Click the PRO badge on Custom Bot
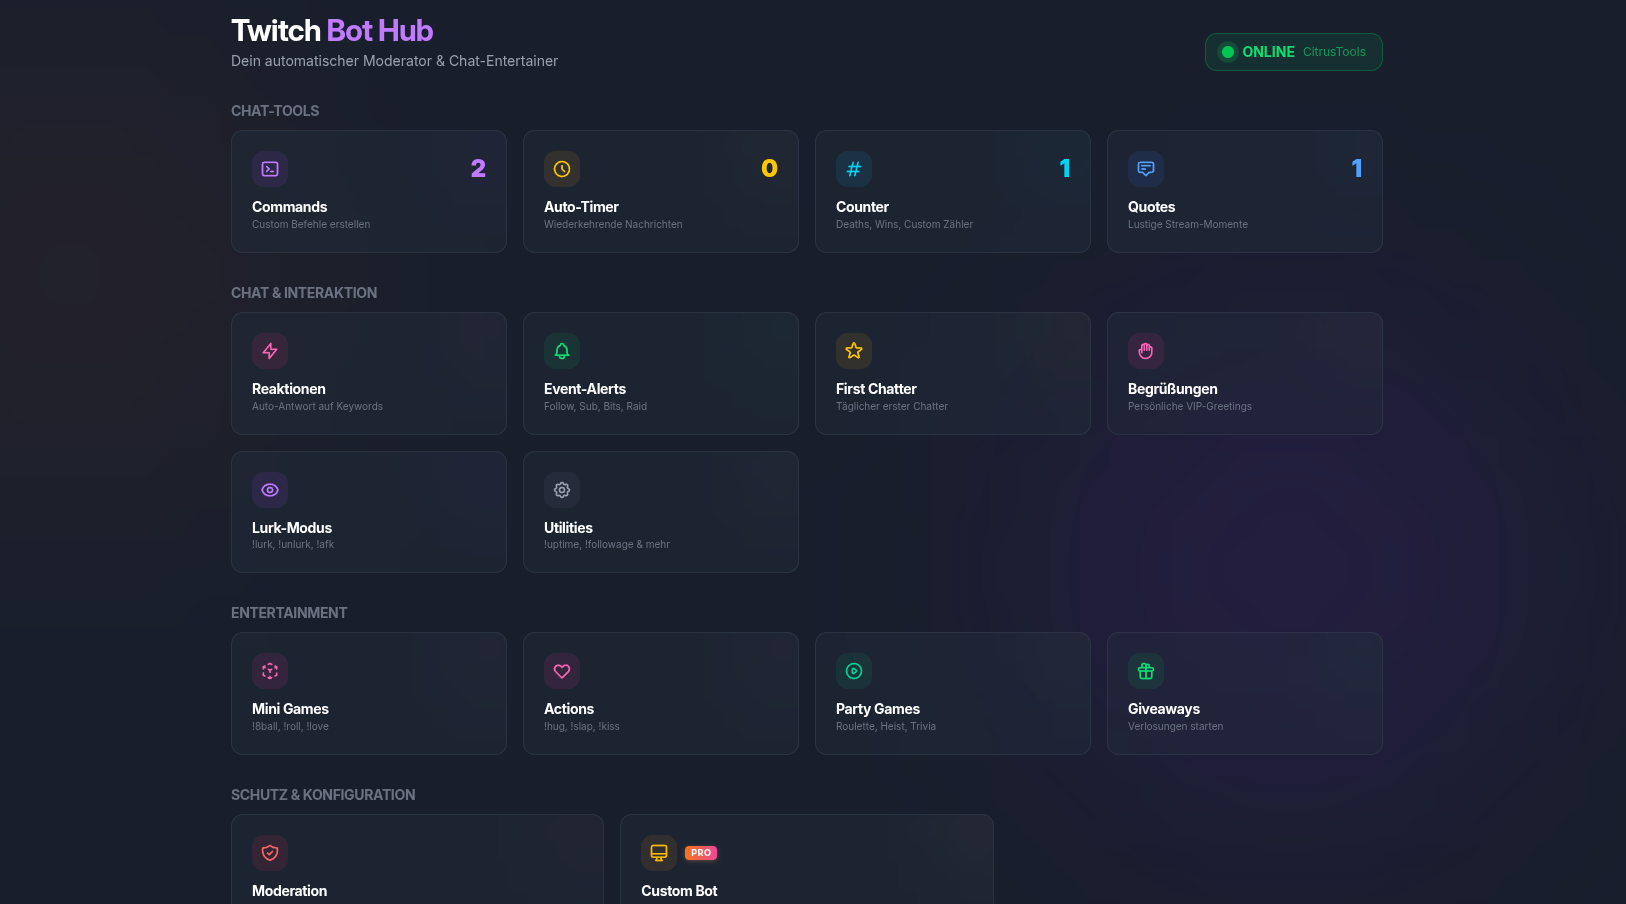This screenshot has width=1626, height=904. click(x=701, y=852)
